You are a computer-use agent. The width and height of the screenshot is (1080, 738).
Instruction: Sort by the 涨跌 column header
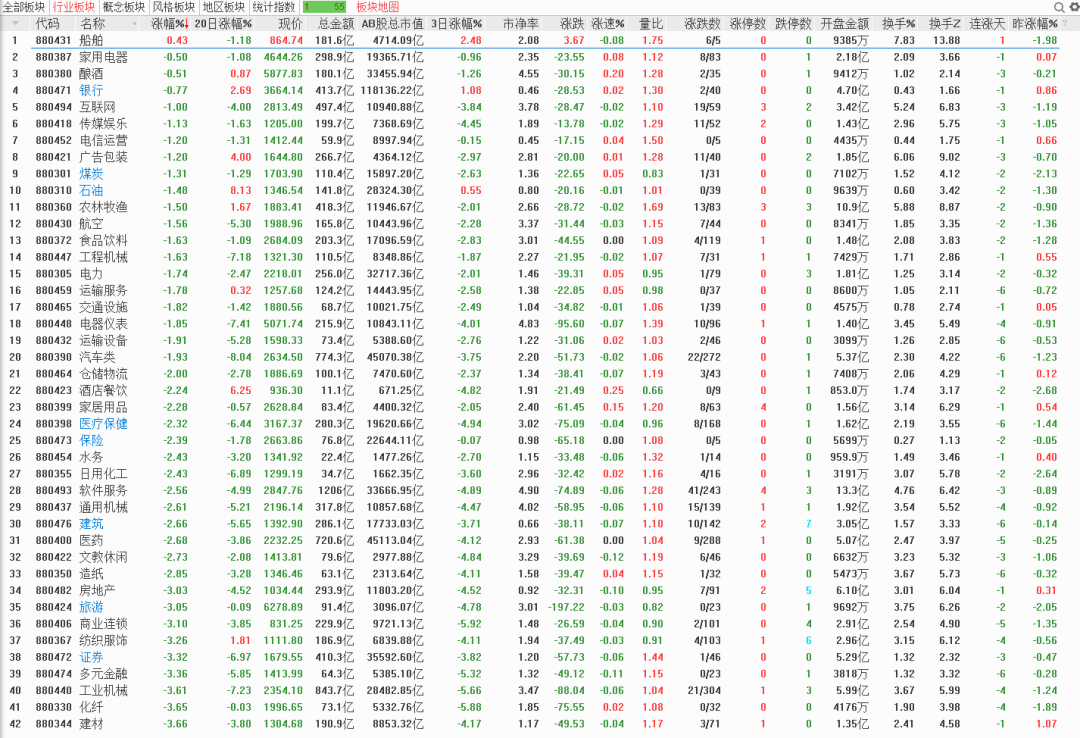[x=572, y=23]
